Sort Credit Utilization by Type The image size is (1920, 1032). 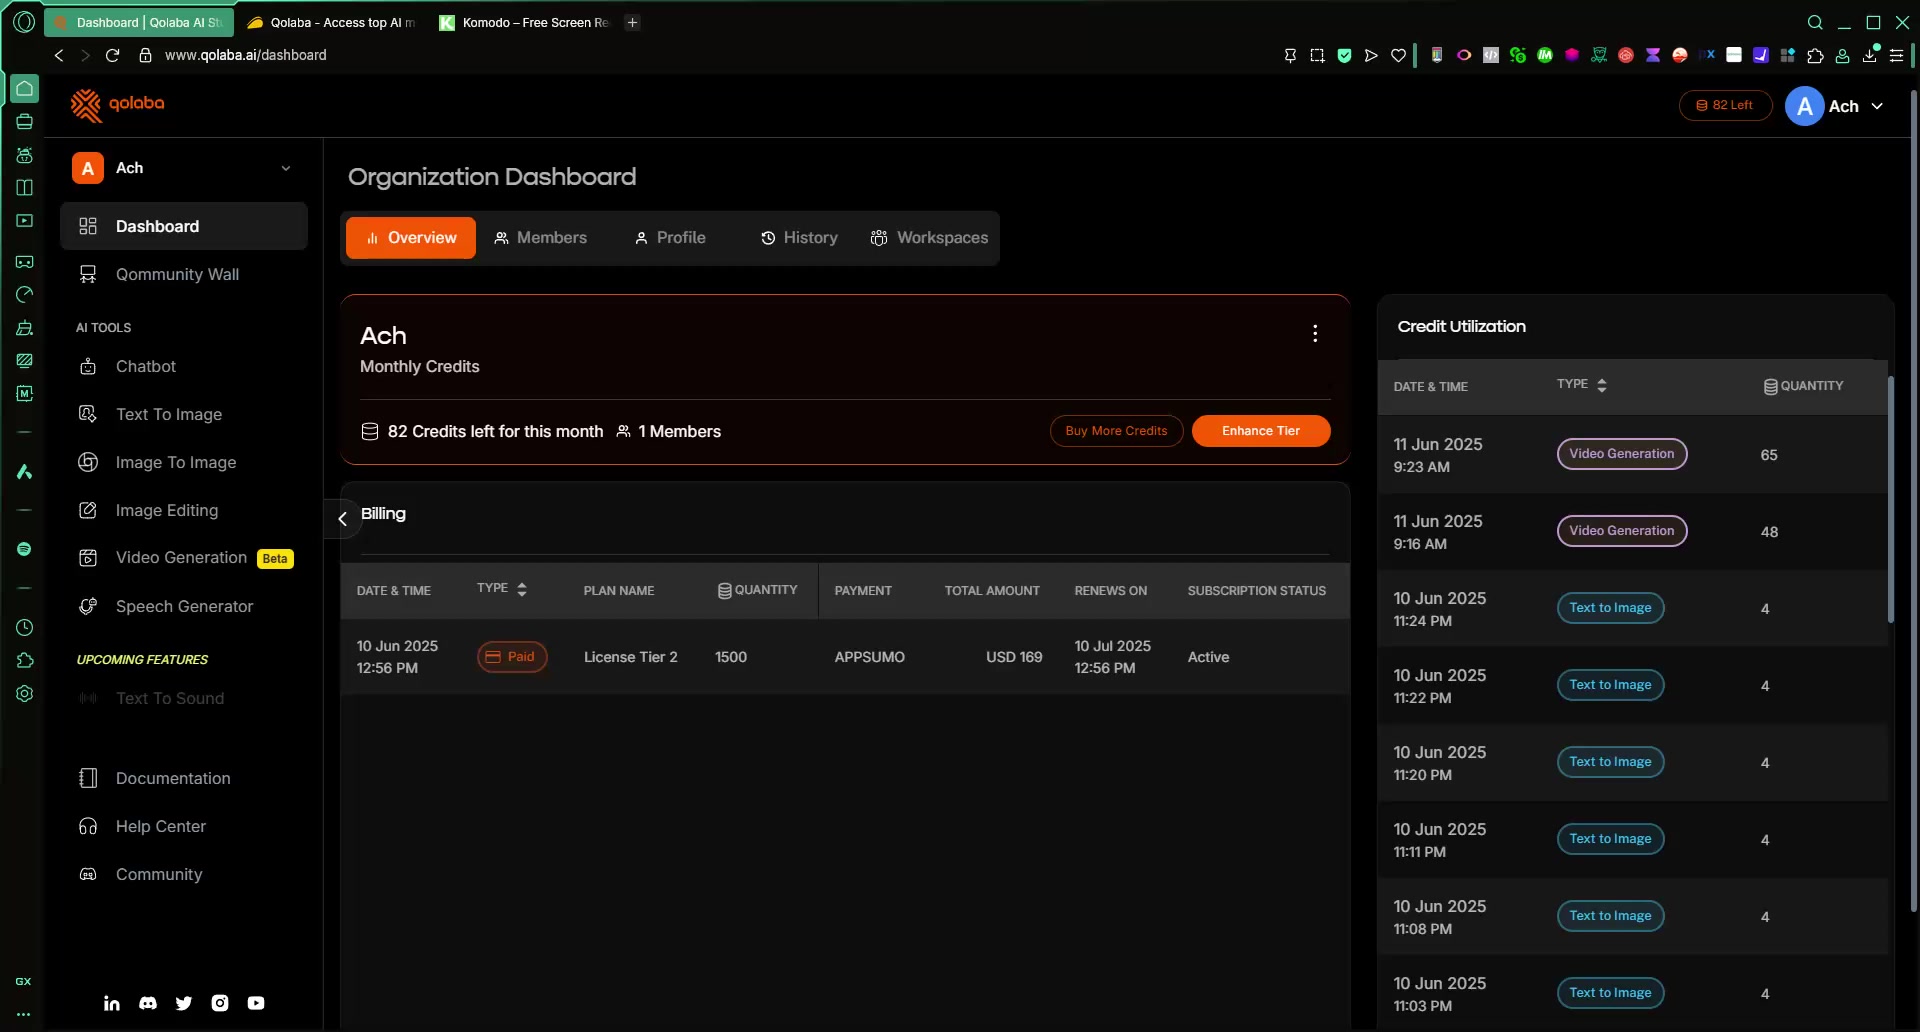point(1601,386)
